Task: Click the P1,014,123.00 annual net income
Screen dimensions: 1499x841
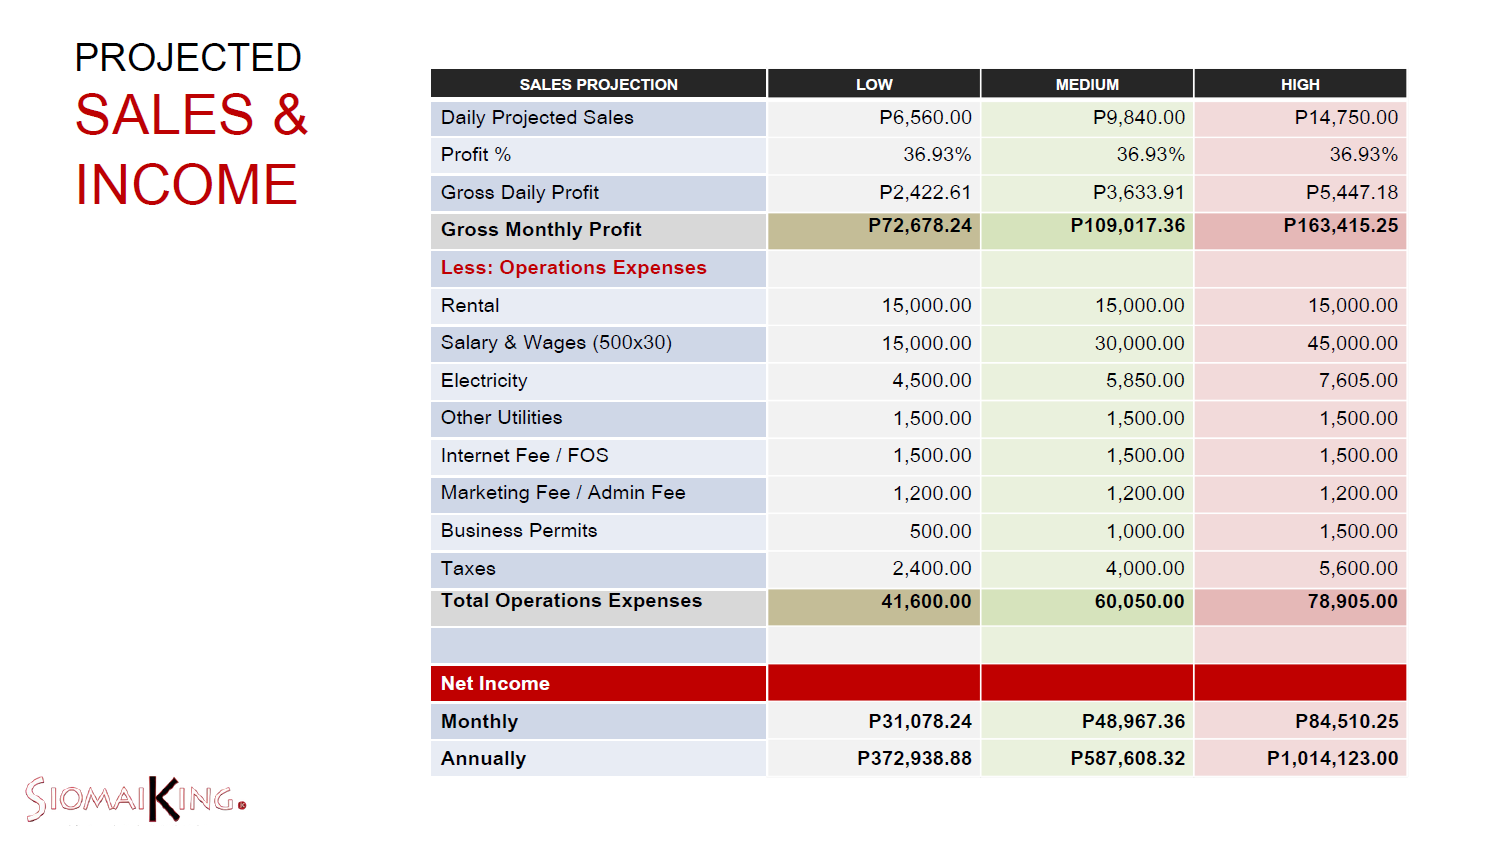Action: [1332, 759]
